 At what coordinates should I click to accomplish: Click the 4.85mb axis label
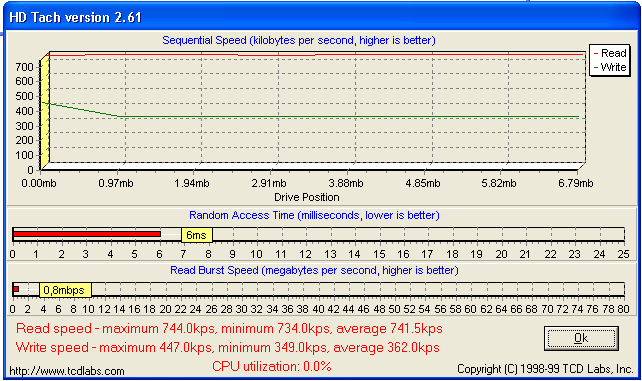coord(423,183)
